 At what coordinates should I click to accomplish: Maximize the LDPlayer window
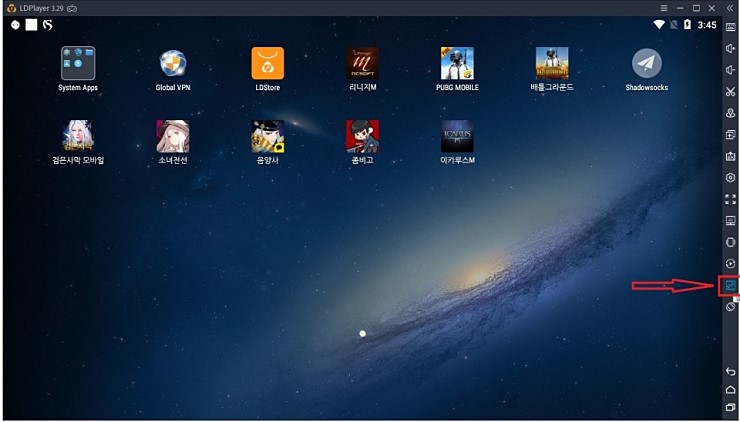coord(696,8)
